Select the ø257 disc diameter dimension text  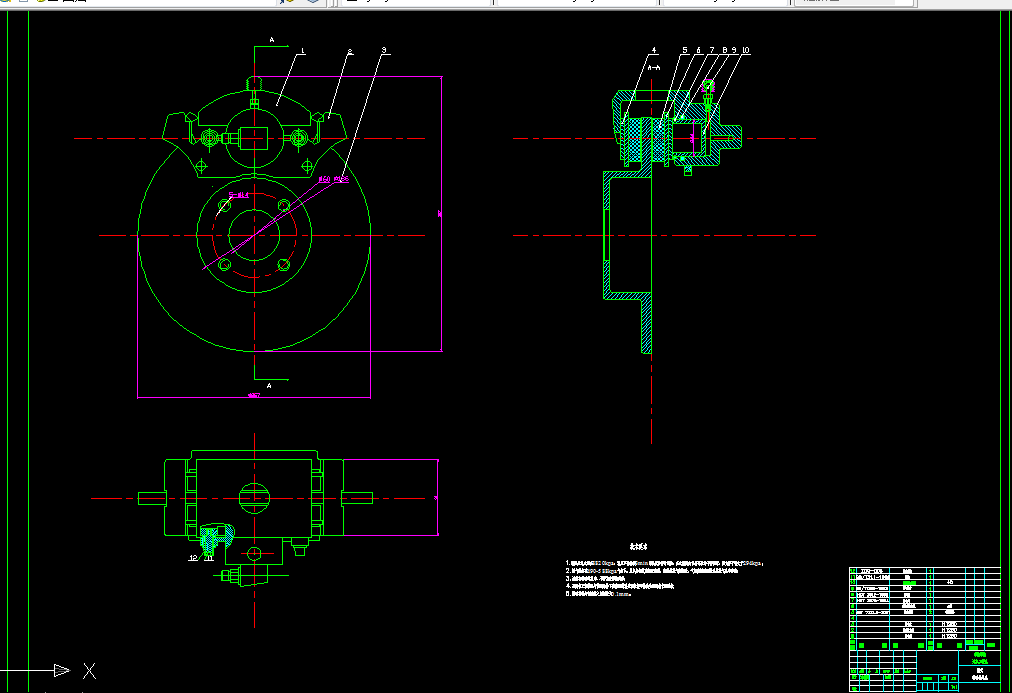pos(254,396)
